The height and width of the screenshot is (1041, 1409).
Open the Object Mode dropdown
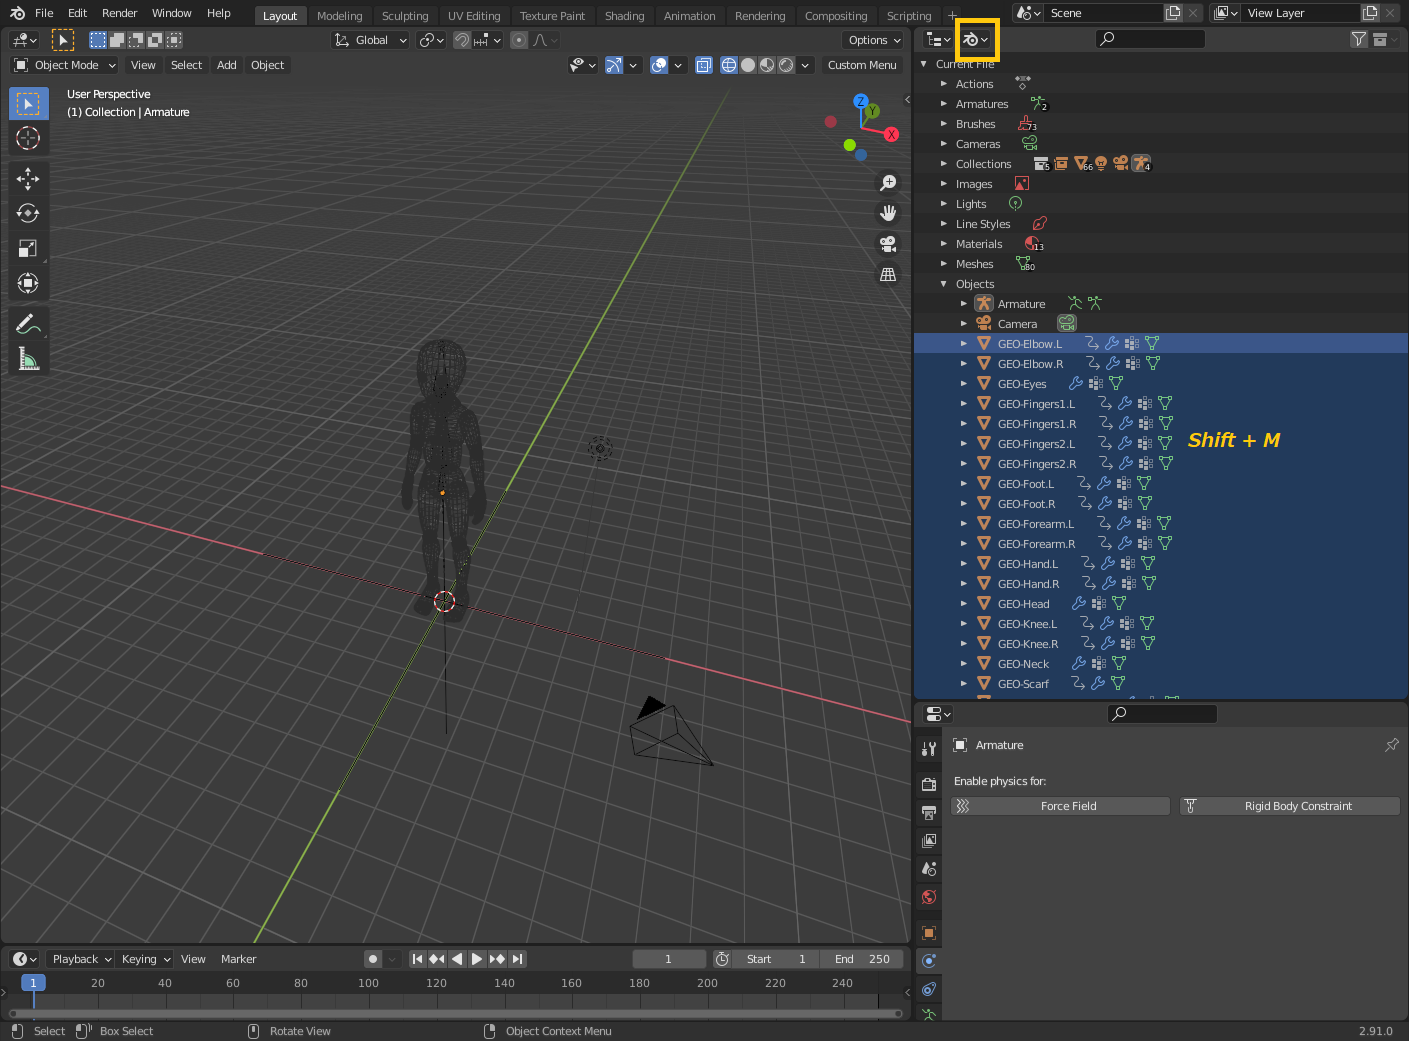click(65, 65)
